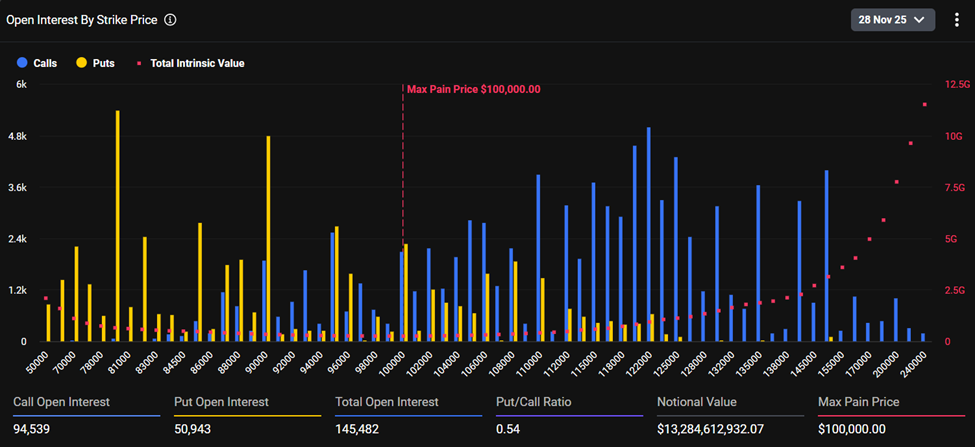Image resolution: width=975 pixels, height=447 pixels.
Task: Click the blue Calls legend dot
Action: [22, 63]
